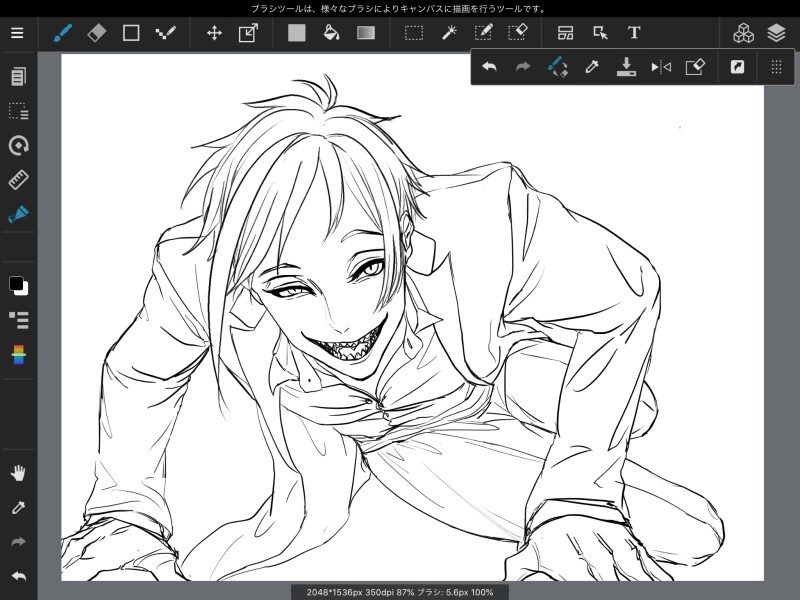The image size is (800, 600).
Task: Select the rectangular Selection tool
Action: [x=414, y=33]
